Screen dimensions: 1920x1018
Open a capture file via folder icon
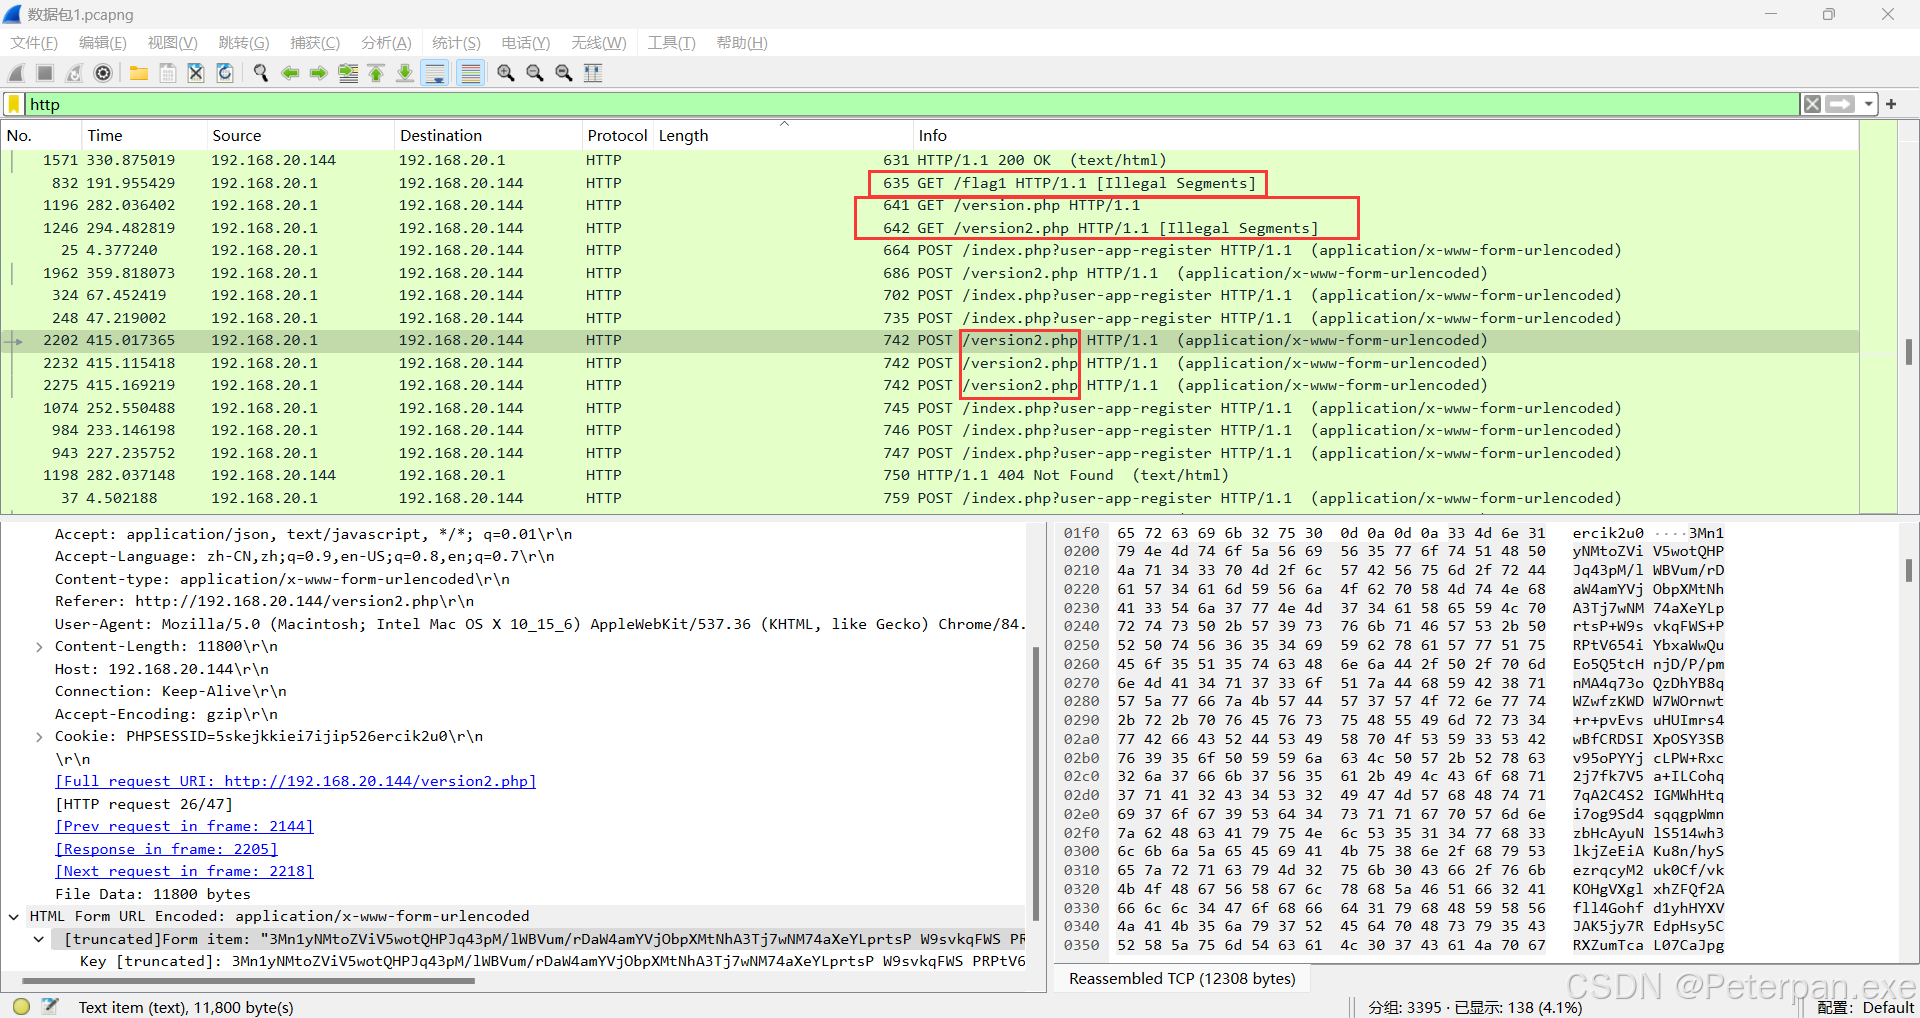pyautogui.click(x=139, y=73)
